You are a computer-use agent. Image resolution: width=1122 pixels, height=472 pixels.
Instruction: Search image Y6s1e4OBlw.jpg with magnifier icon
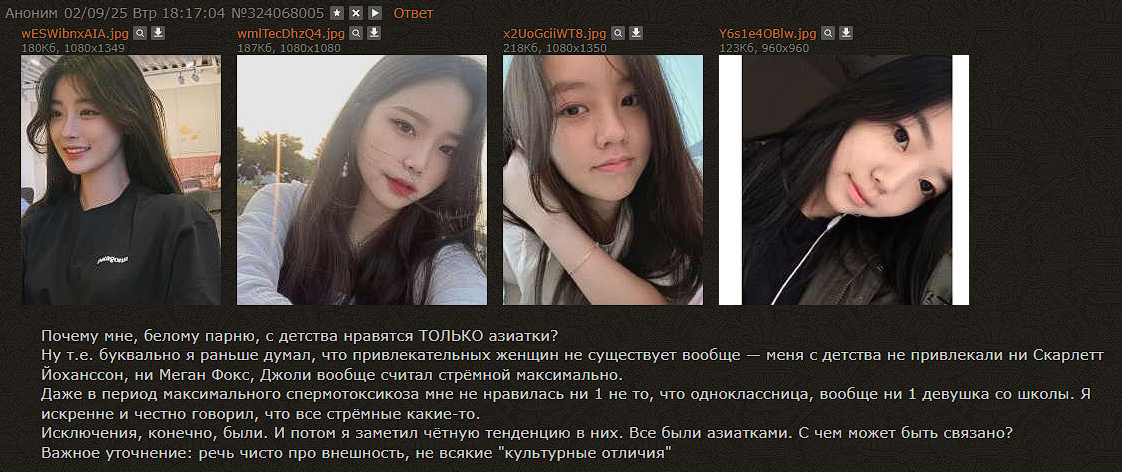tap(827, 33)
